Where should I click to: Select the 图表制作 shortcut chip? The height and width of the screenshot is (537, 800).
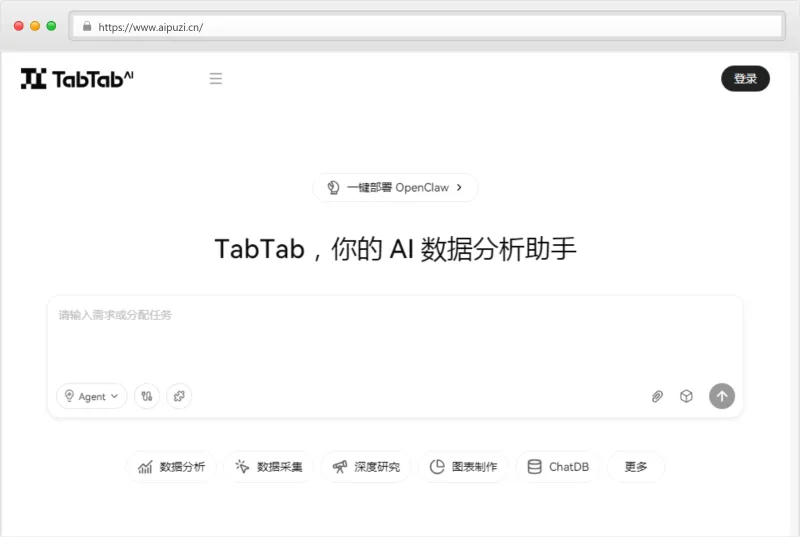point(463,467)
